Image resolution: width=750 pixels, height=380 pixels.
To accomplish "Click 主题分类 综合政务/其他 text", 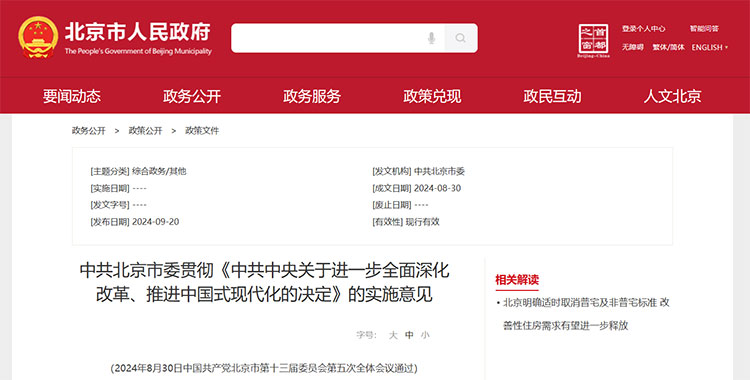I will coord(138,171).
